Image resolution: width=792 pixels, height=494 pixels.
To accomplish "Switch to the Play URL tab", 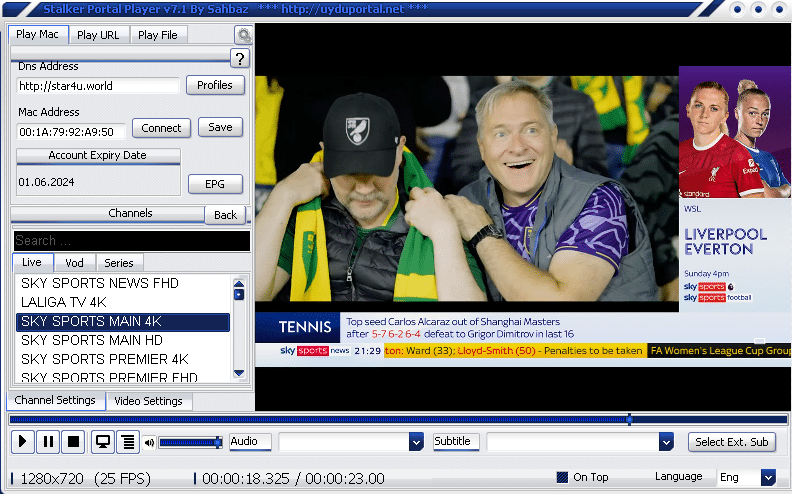I will tap(98, 35).
